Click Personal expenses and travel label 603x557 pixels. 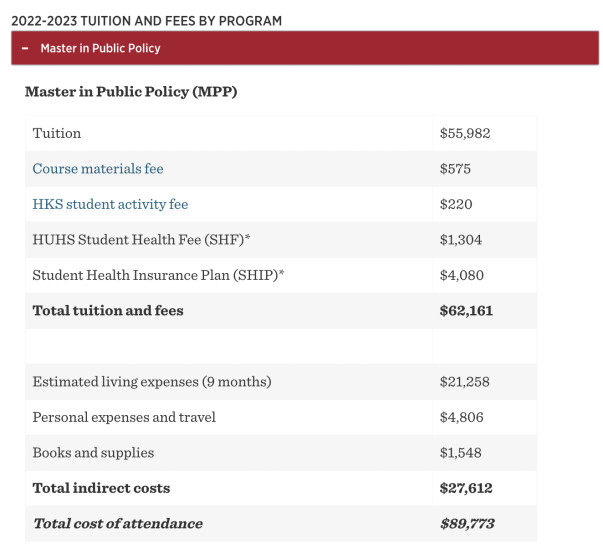[124, 417]
